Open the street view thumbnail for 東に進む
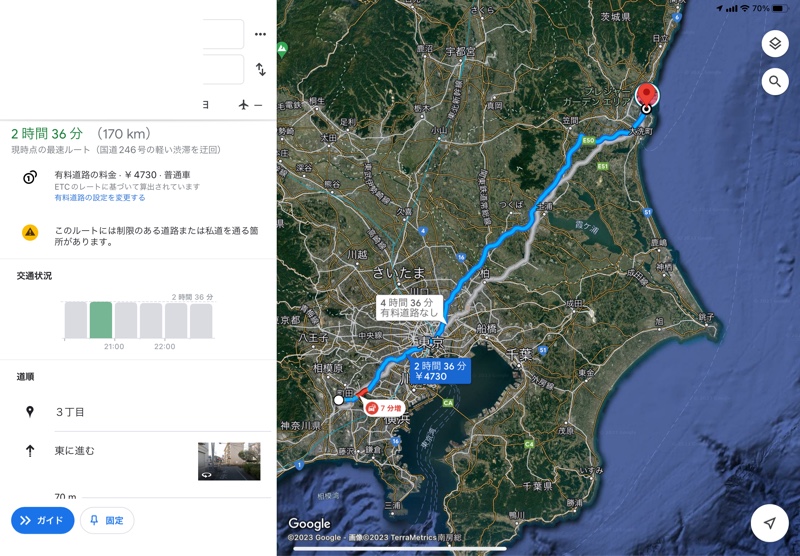This screenshot has height=556, width=800. coord(229,461)
